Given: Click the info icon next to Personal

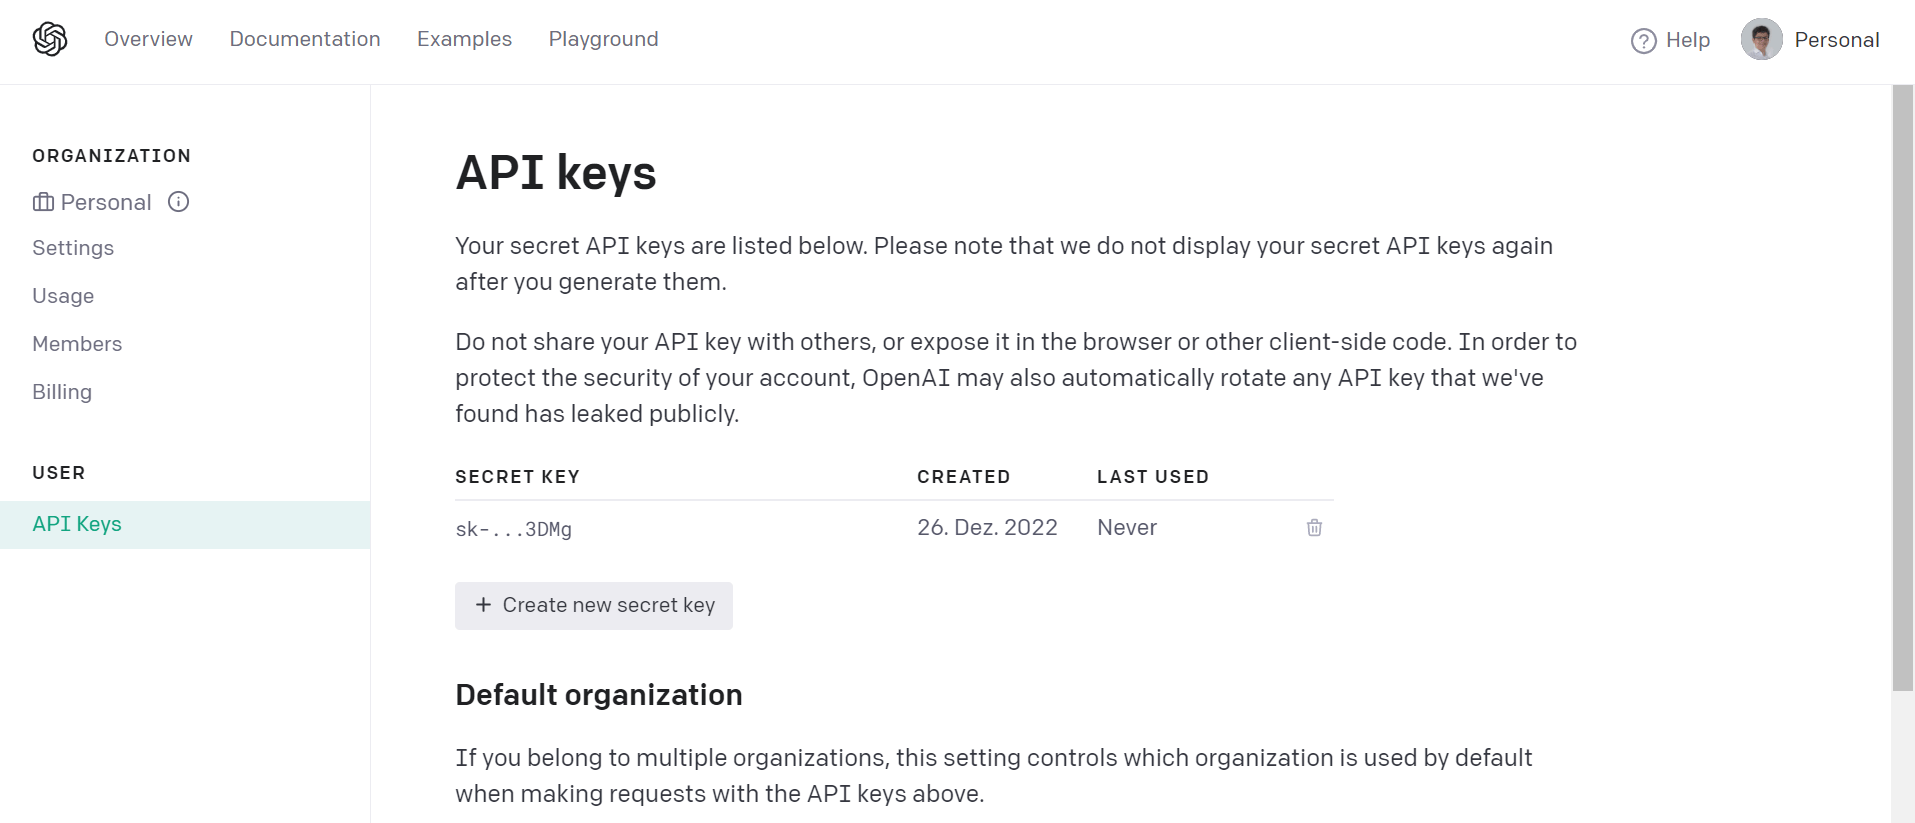Looking at the screenshot, I should [x=178, y=202].
